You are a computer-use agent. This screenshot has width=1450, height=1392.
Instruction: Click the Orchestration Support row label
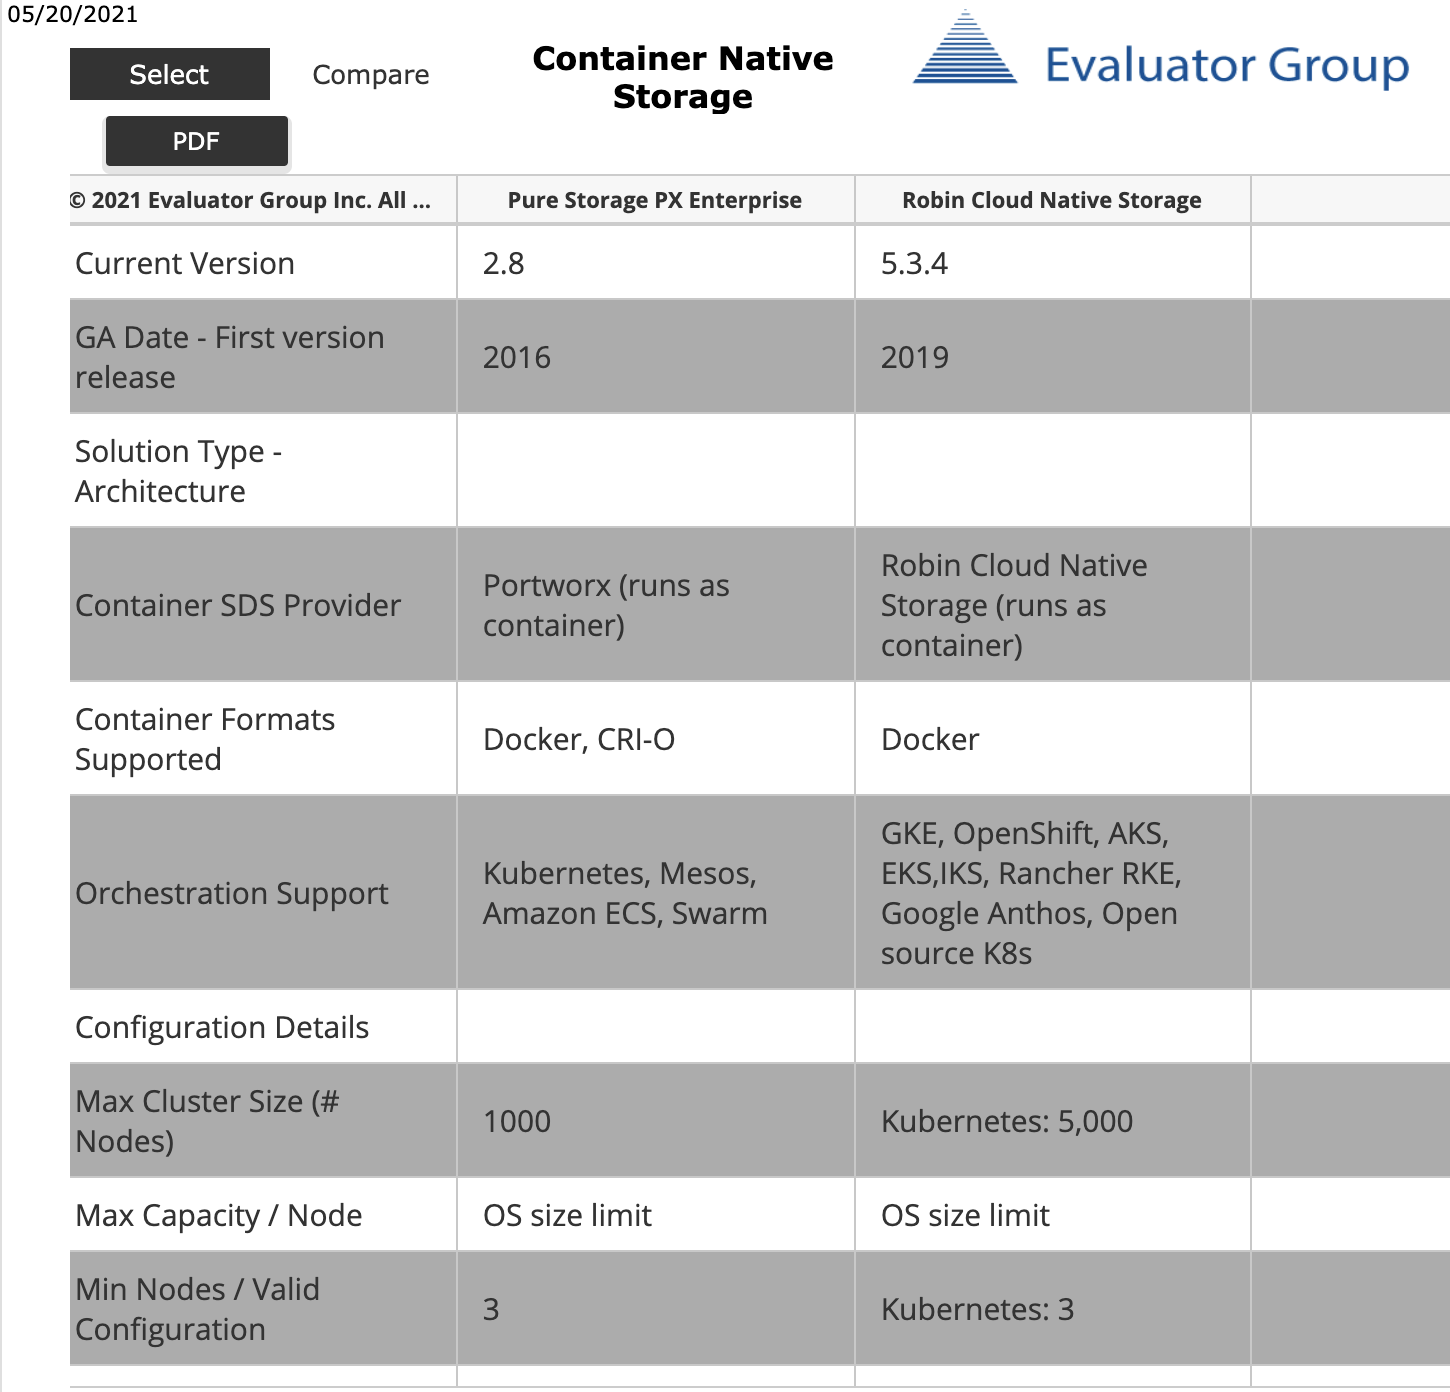[232, 893]
